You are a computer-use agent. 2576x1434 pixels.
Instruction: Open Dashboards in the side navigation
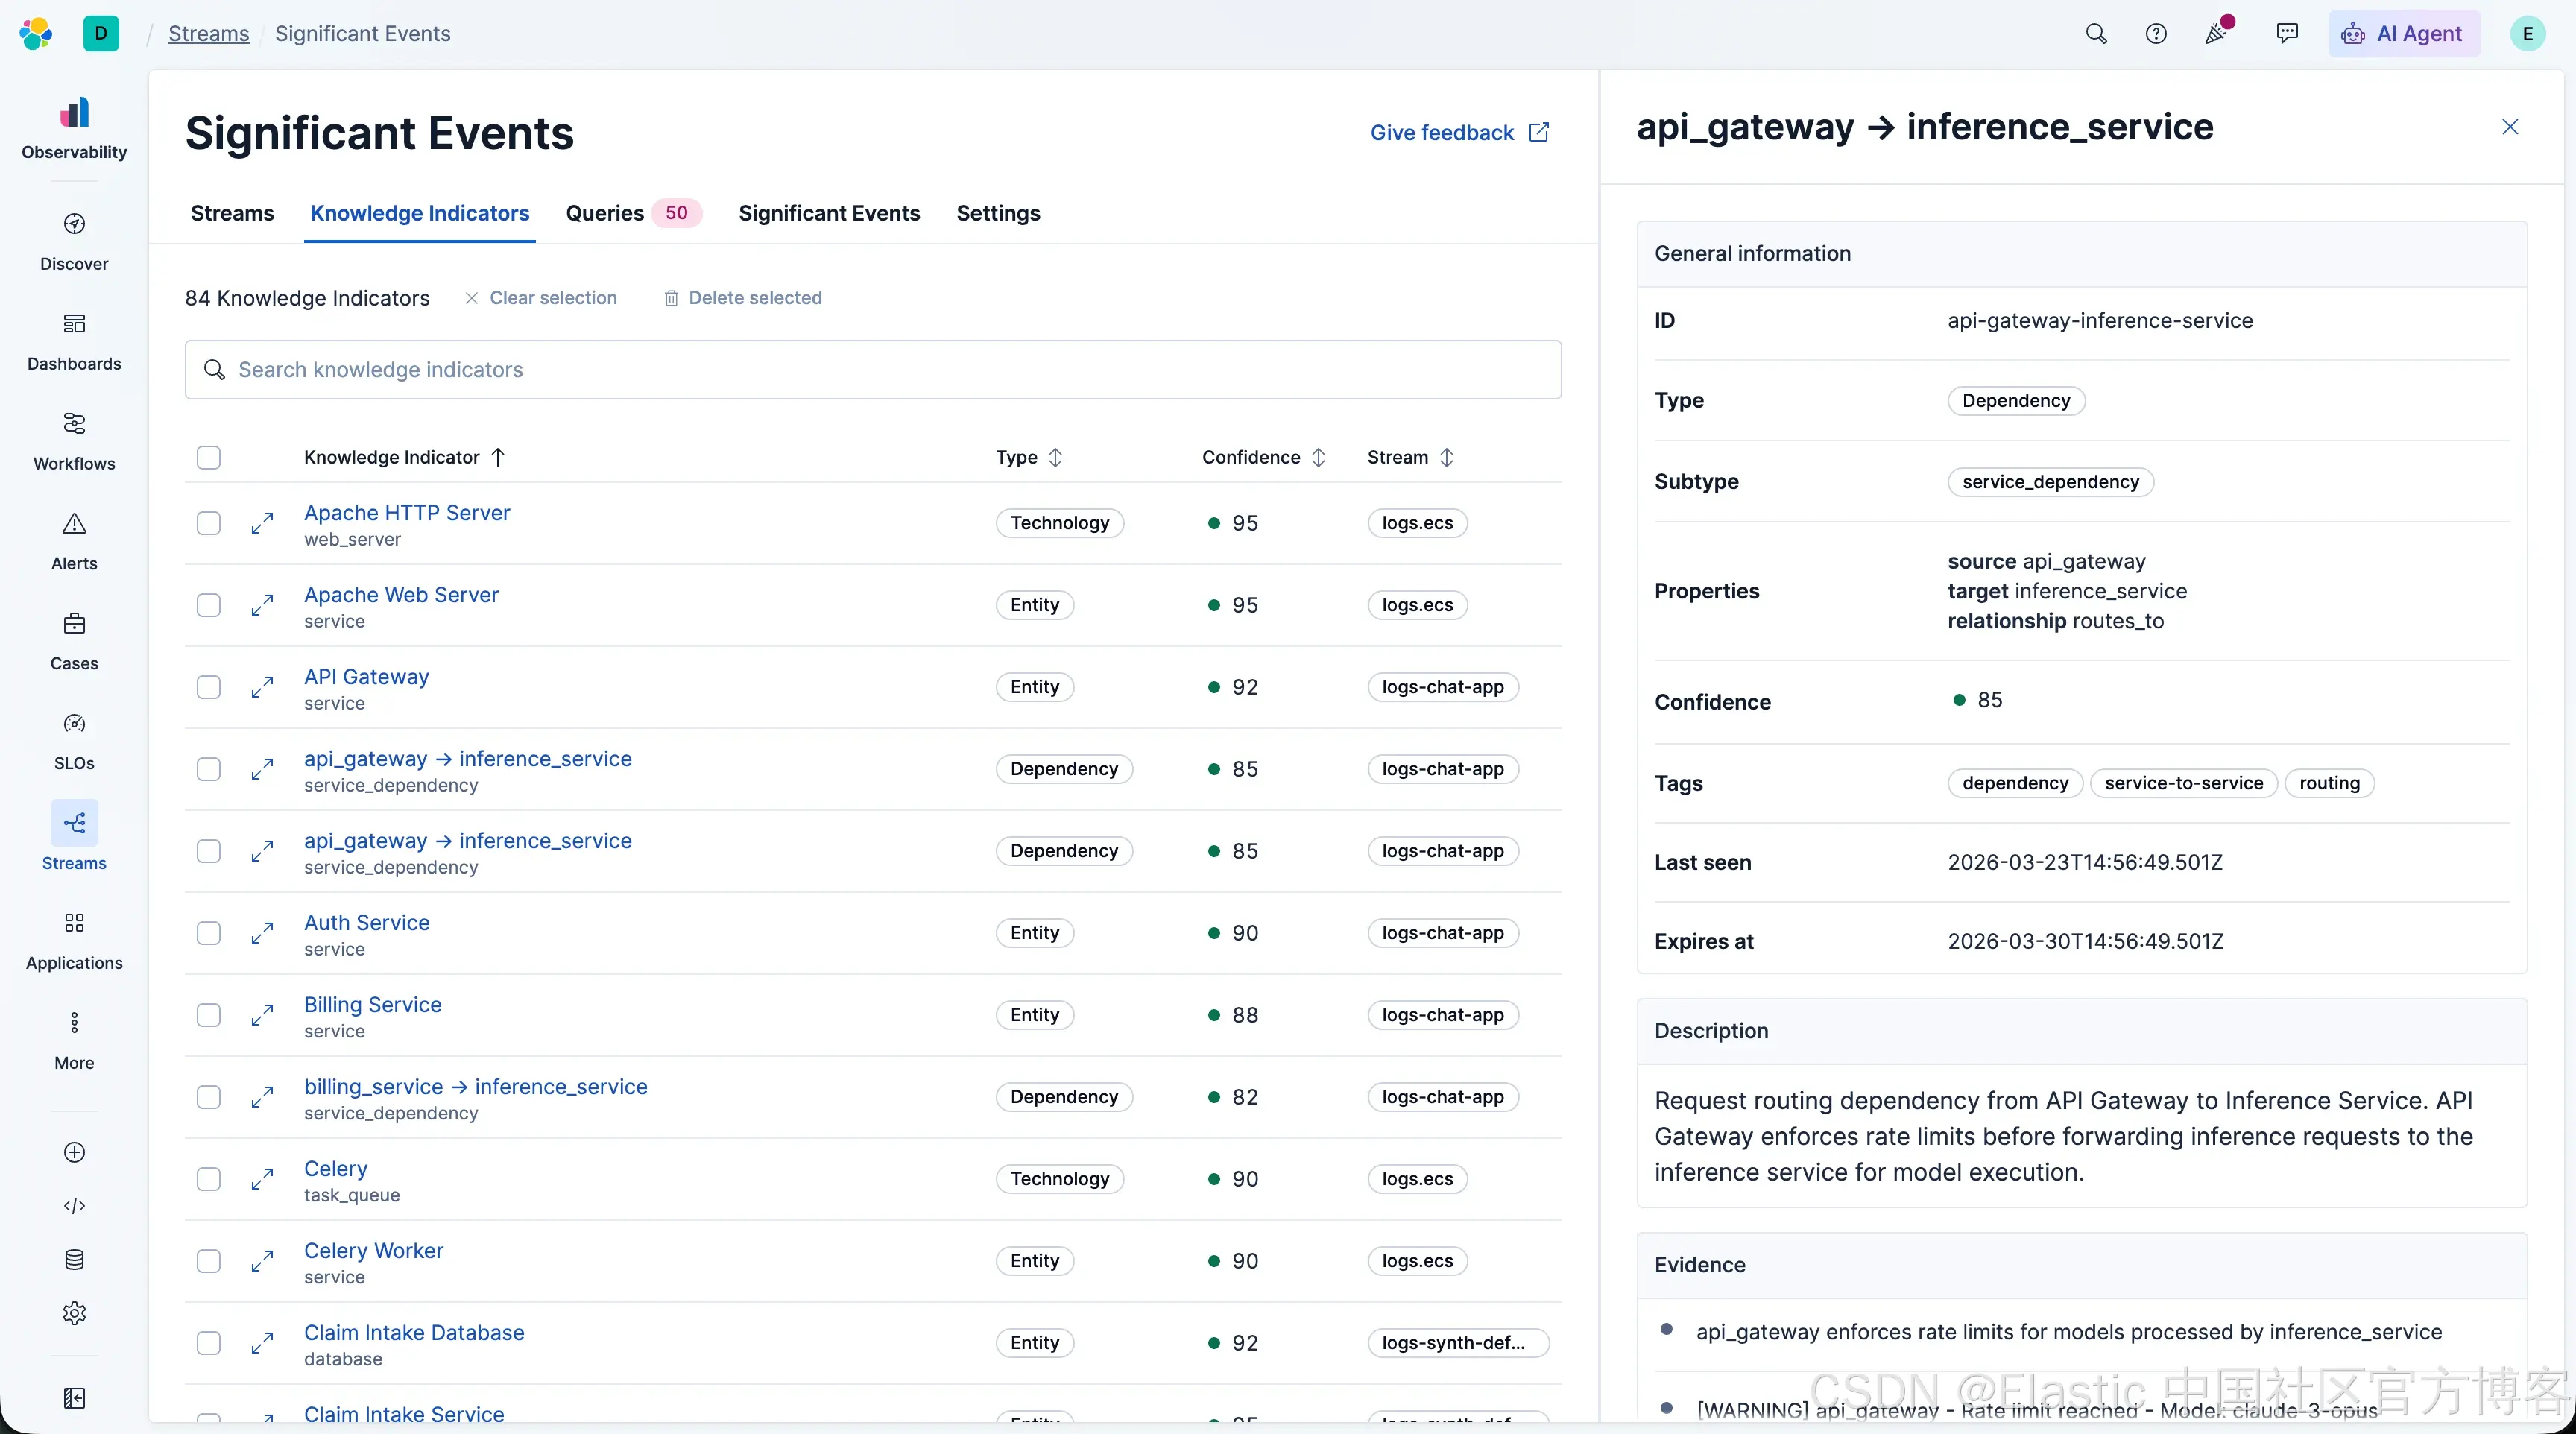point(74,342)
